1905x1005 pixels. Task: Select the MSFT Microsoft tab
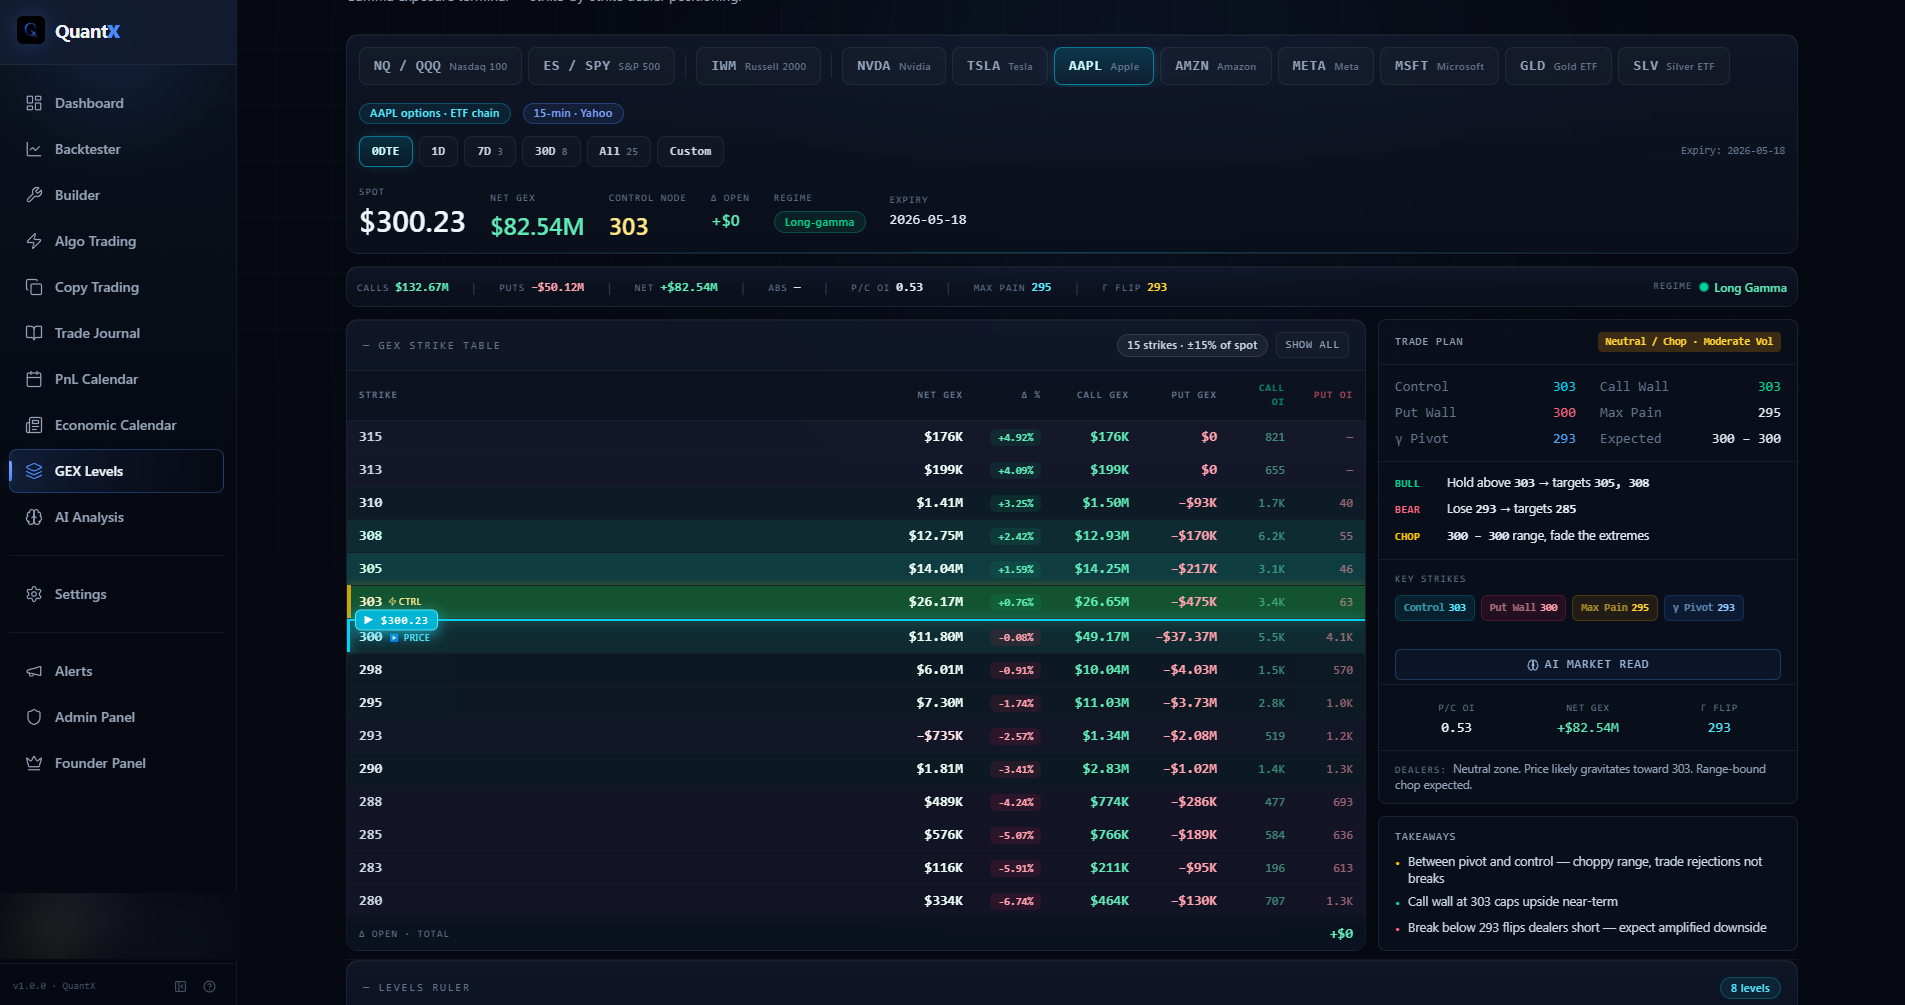click(x=1439, y=66)
